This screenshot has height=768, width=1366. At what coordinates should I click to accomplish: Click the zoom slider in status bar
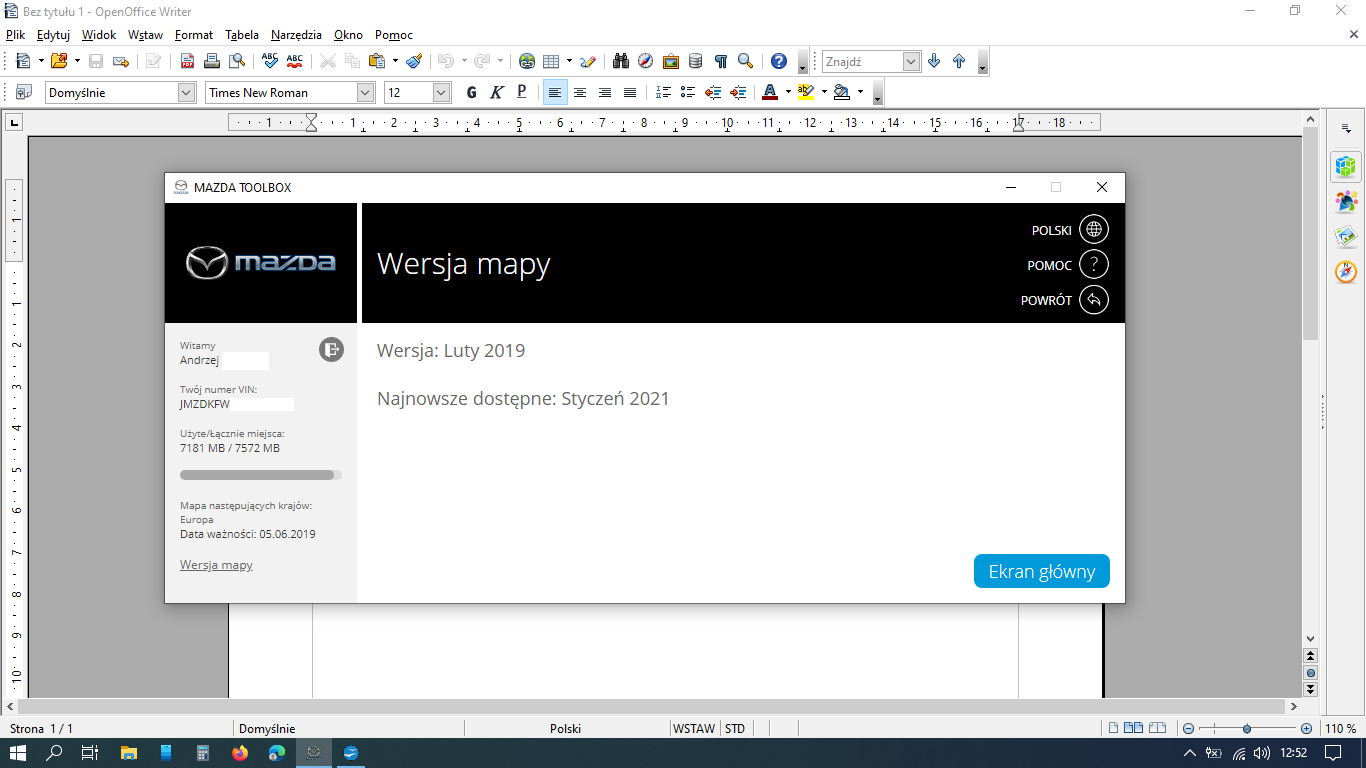(x=1246, y=729)
